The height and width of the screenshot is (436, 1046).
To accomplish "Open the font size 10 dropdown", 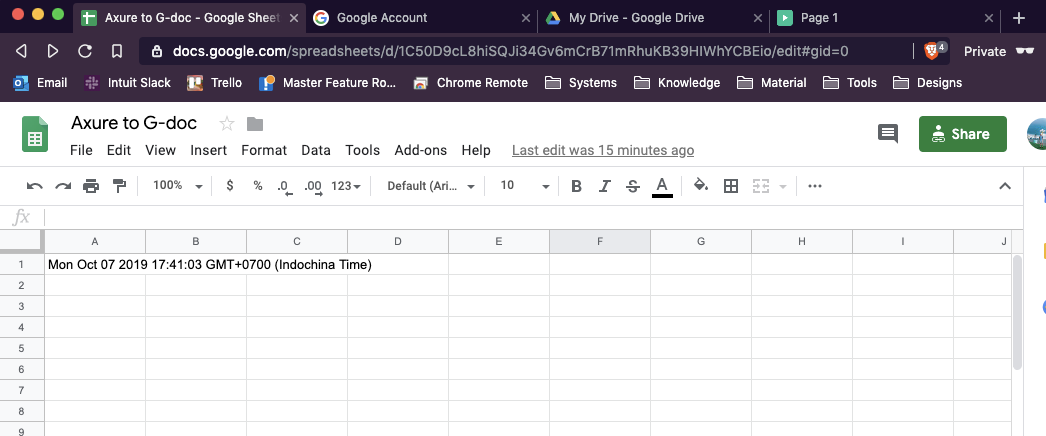I will click(x=525, y=186).
